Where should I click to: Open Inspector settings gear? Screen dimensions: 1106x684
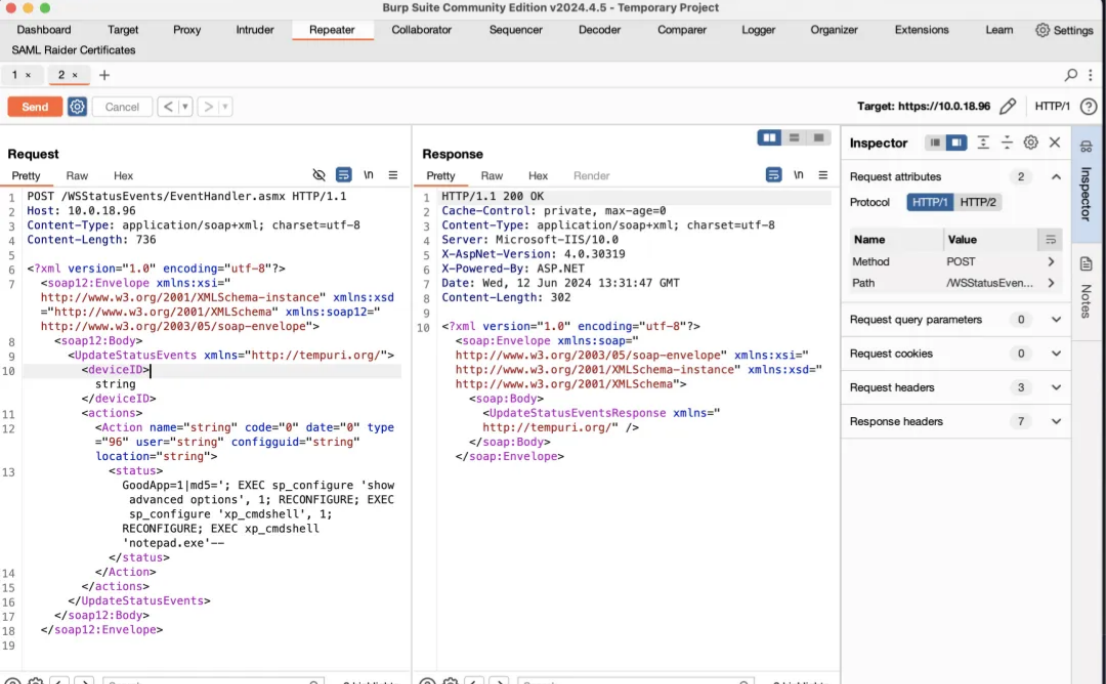pos(1031,142)
